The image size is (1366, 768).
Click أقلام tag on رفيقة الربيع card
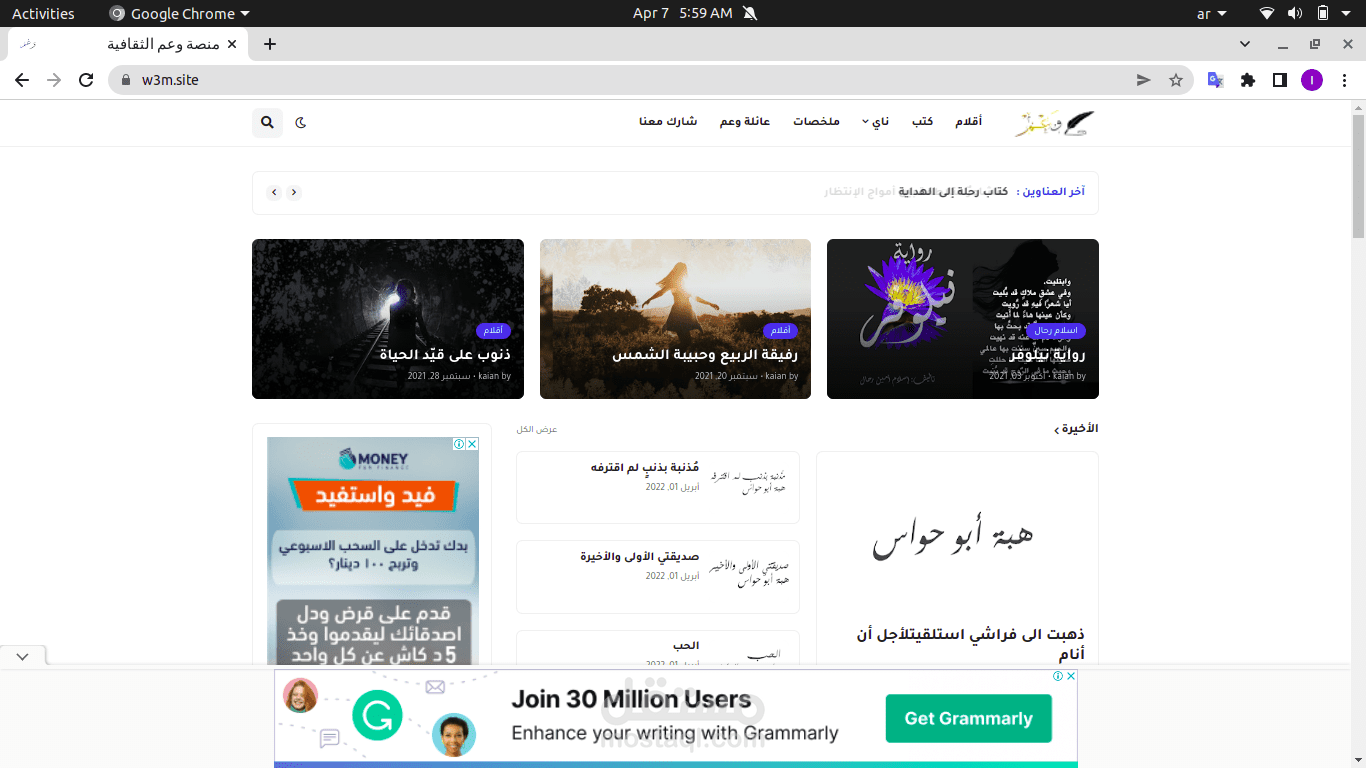click(x=781, y=331)
